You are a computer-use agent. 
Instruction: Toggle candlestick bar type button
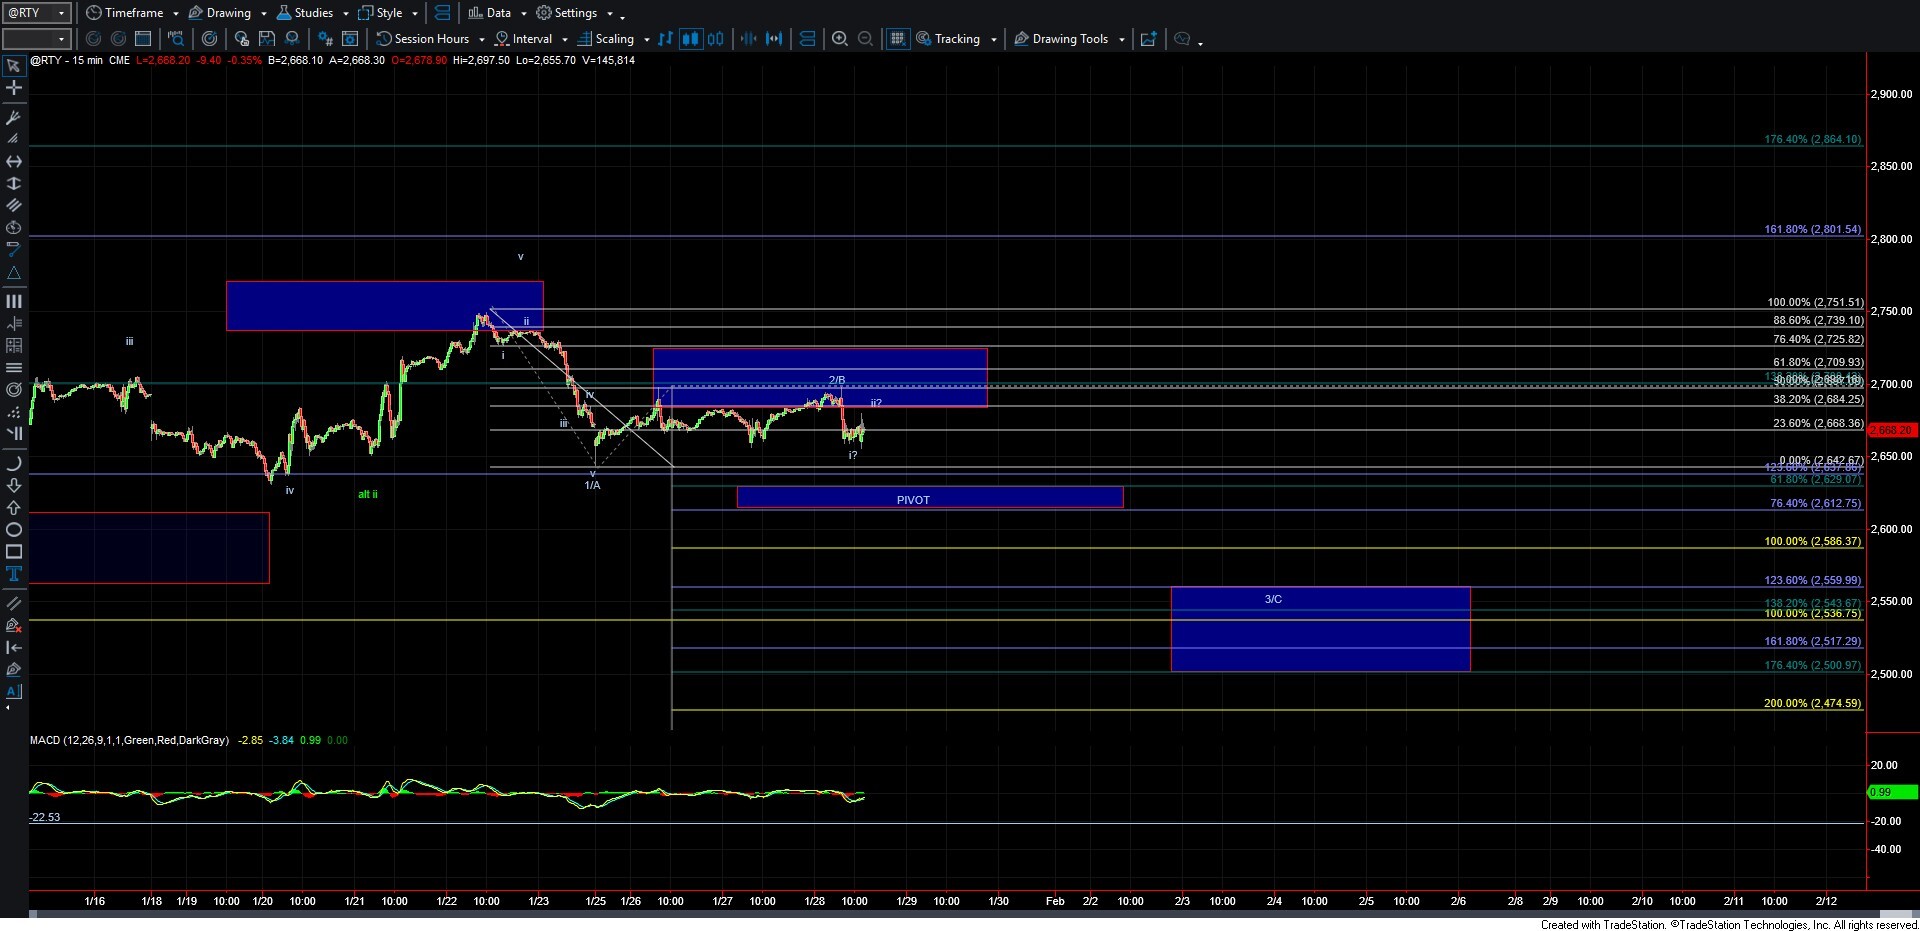tap(690, 39)
